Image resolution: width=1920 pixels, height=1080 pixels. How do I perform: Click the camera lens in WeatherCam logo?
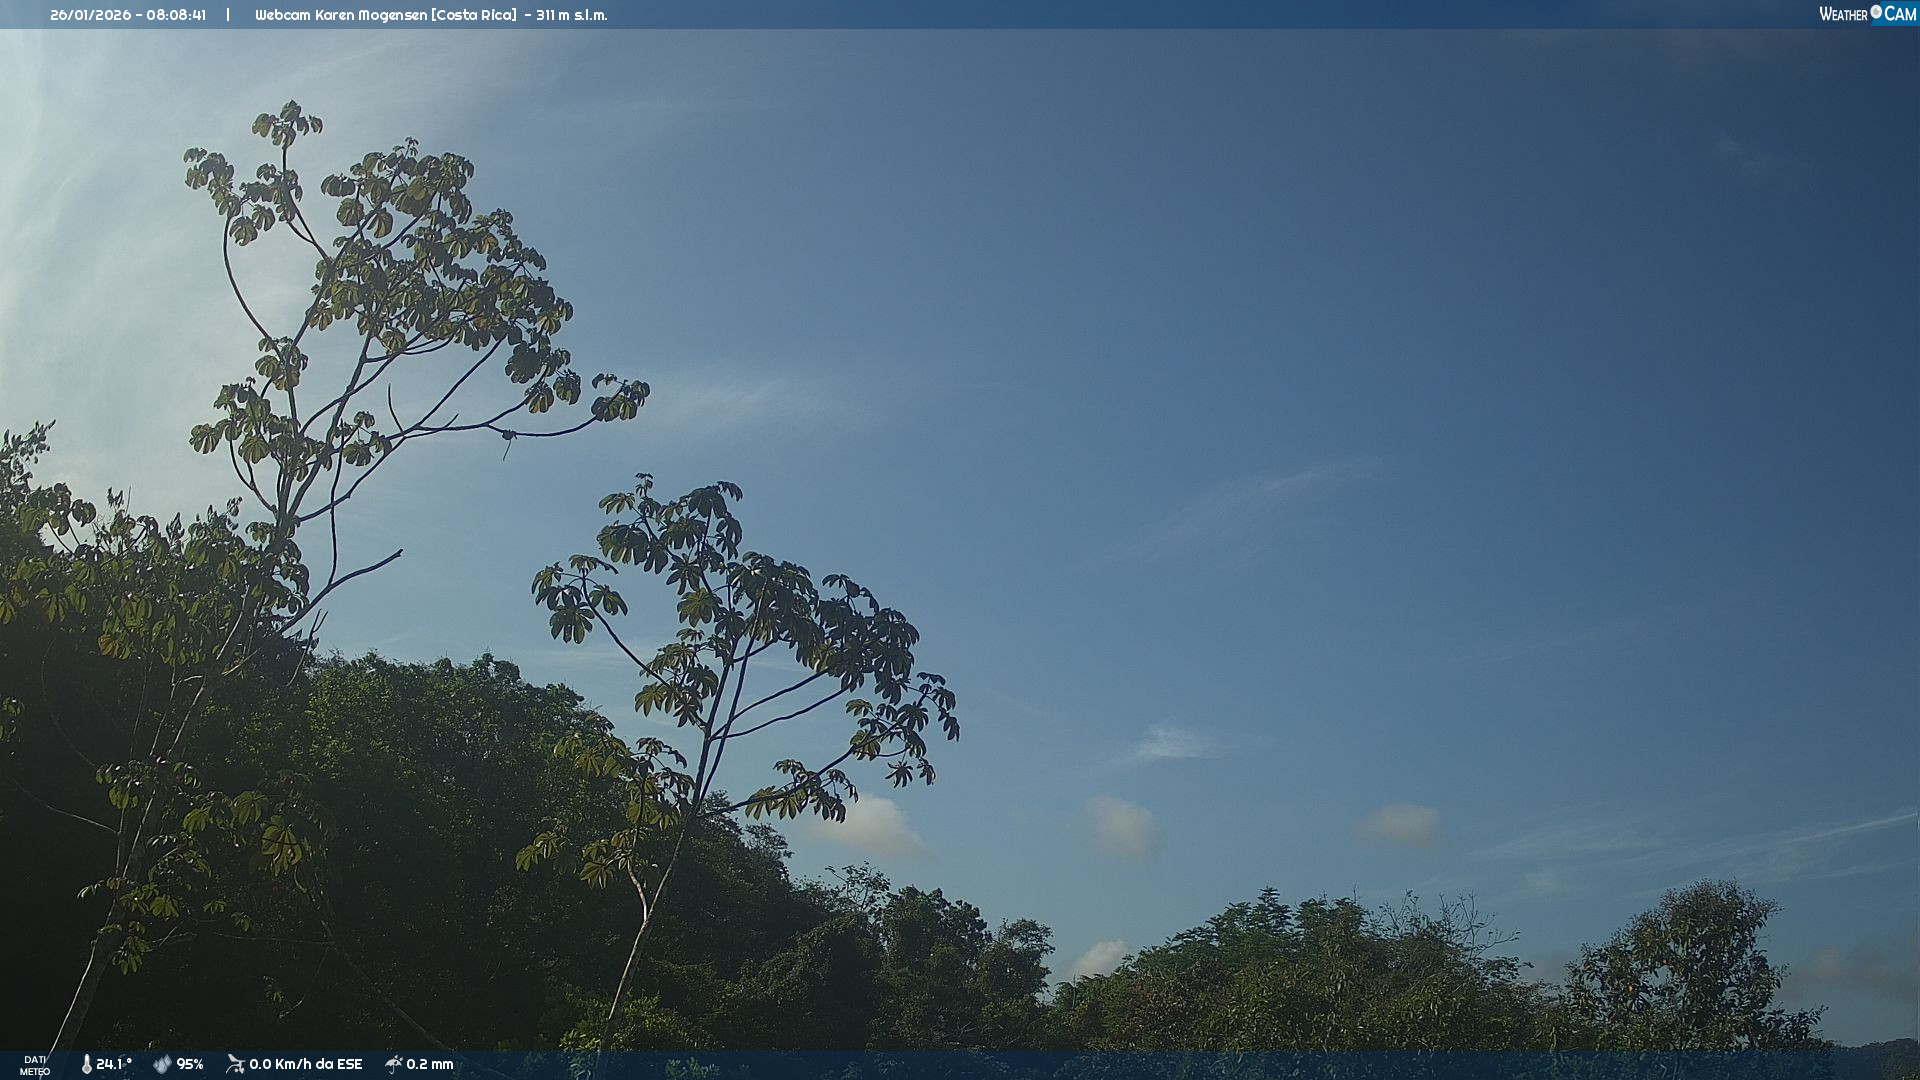pos(1876,12)
